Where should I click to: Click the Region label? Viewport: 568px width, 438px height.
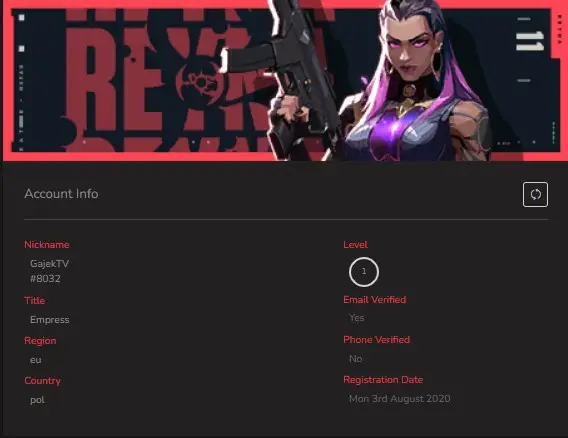tap(40, 341)
